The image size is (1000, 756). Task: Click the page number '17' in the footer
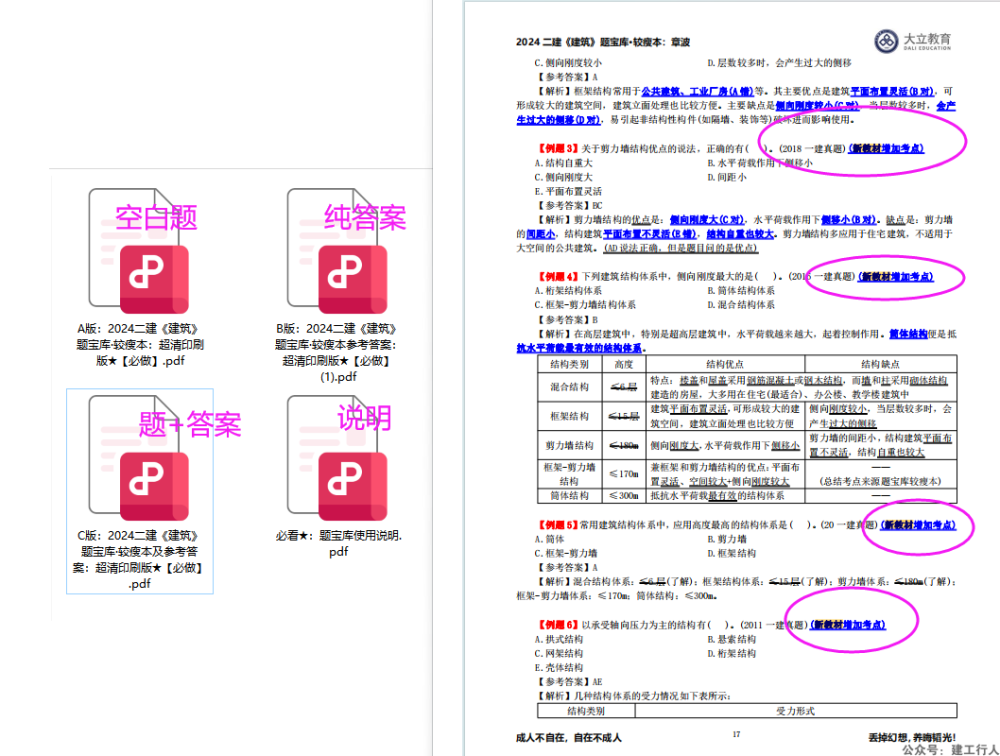pos(737,734)
